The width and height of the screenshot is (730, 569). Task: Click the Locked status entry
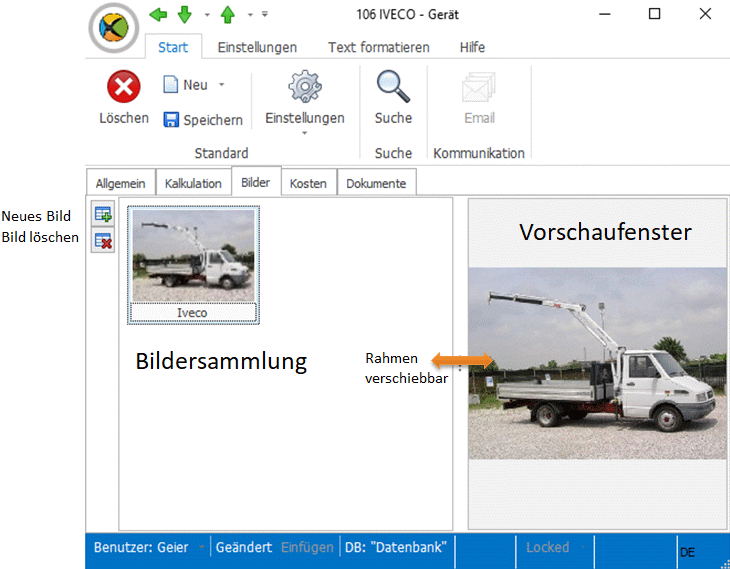(x=548, y=547)
